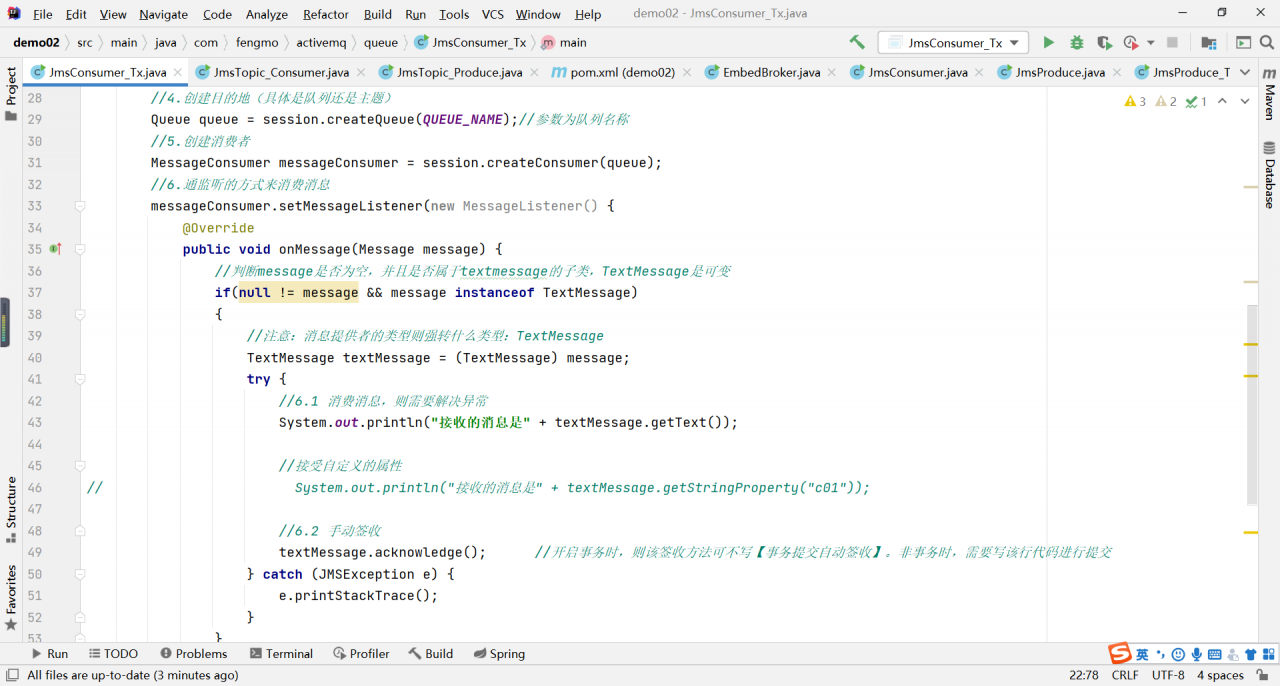The width and height of the screenshot is (1280, 686).
Task: Toggle Sogou punctuation mode
Action: tap(1160, 654)
